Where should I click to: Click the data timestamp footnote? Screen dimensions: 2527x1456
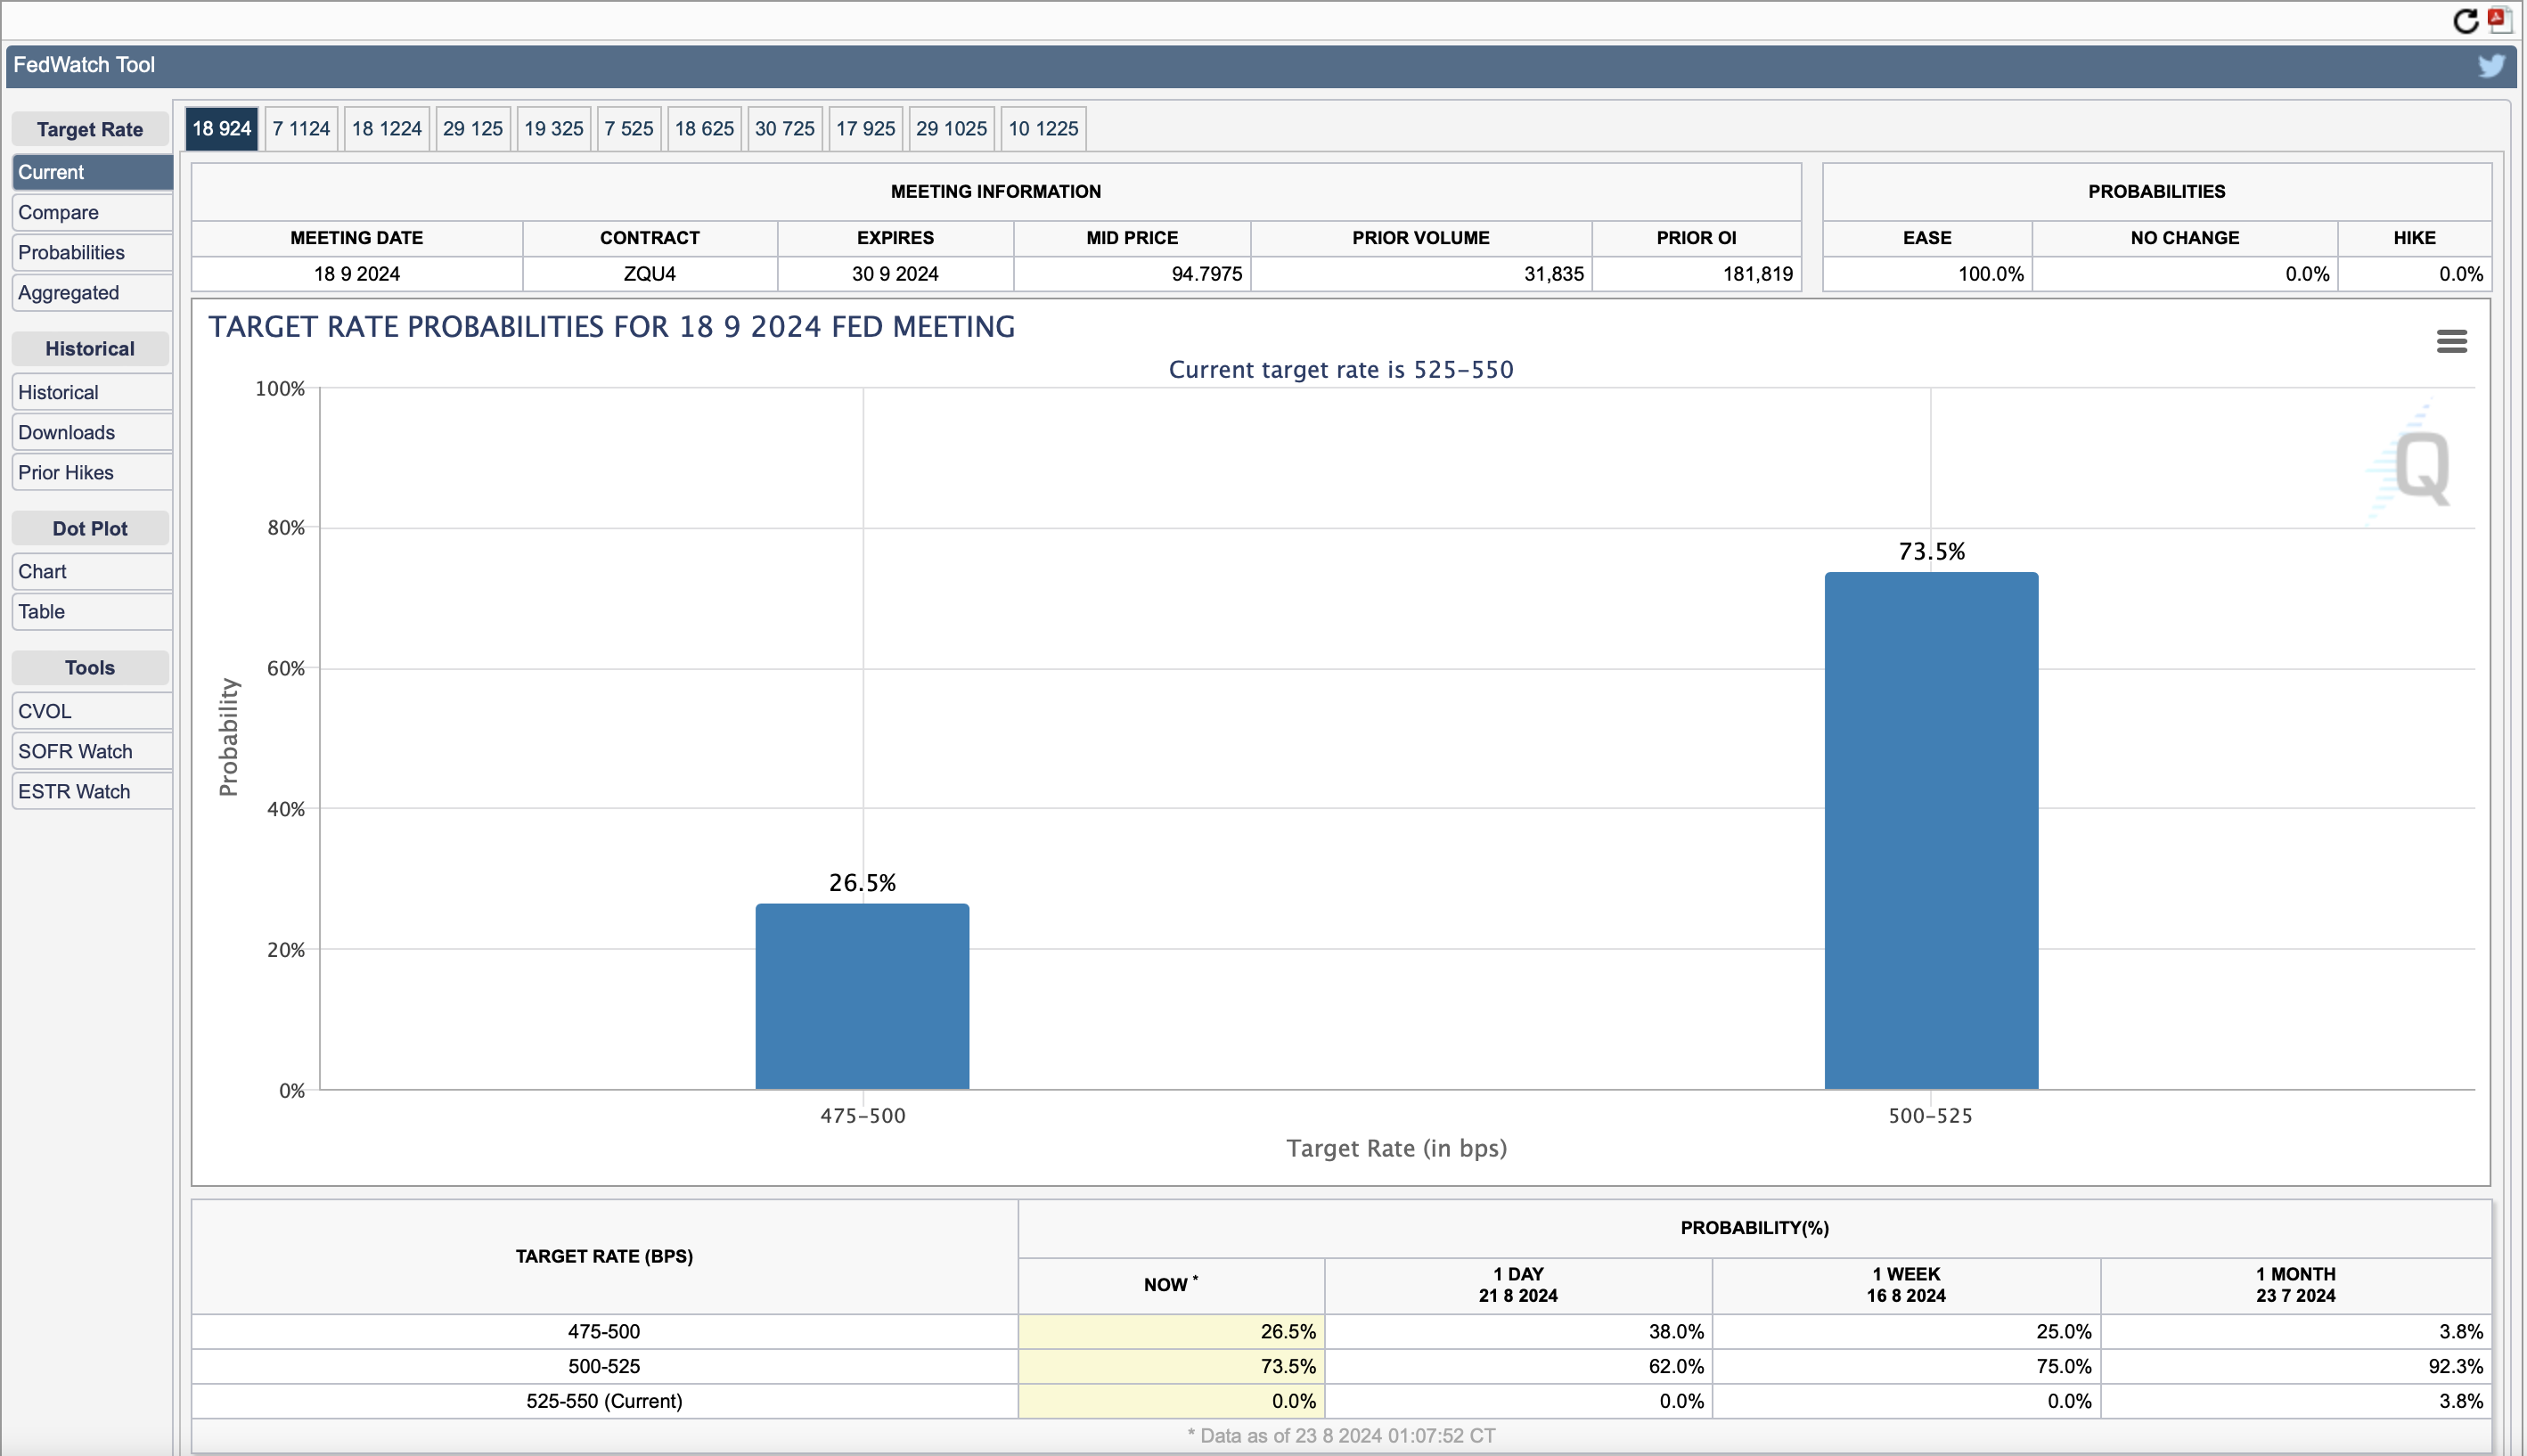coord(1341,1436)
